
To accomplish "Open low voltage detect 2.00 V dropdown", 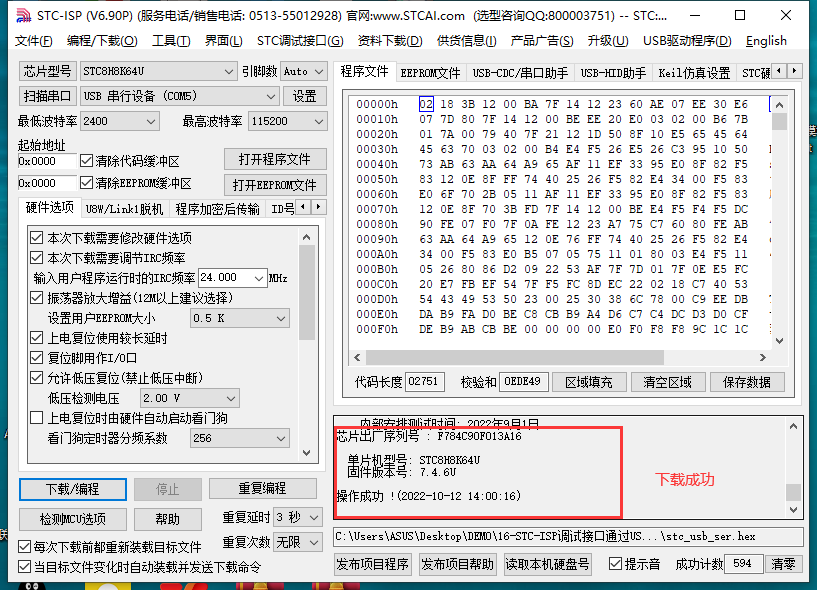I will point(190,399).
